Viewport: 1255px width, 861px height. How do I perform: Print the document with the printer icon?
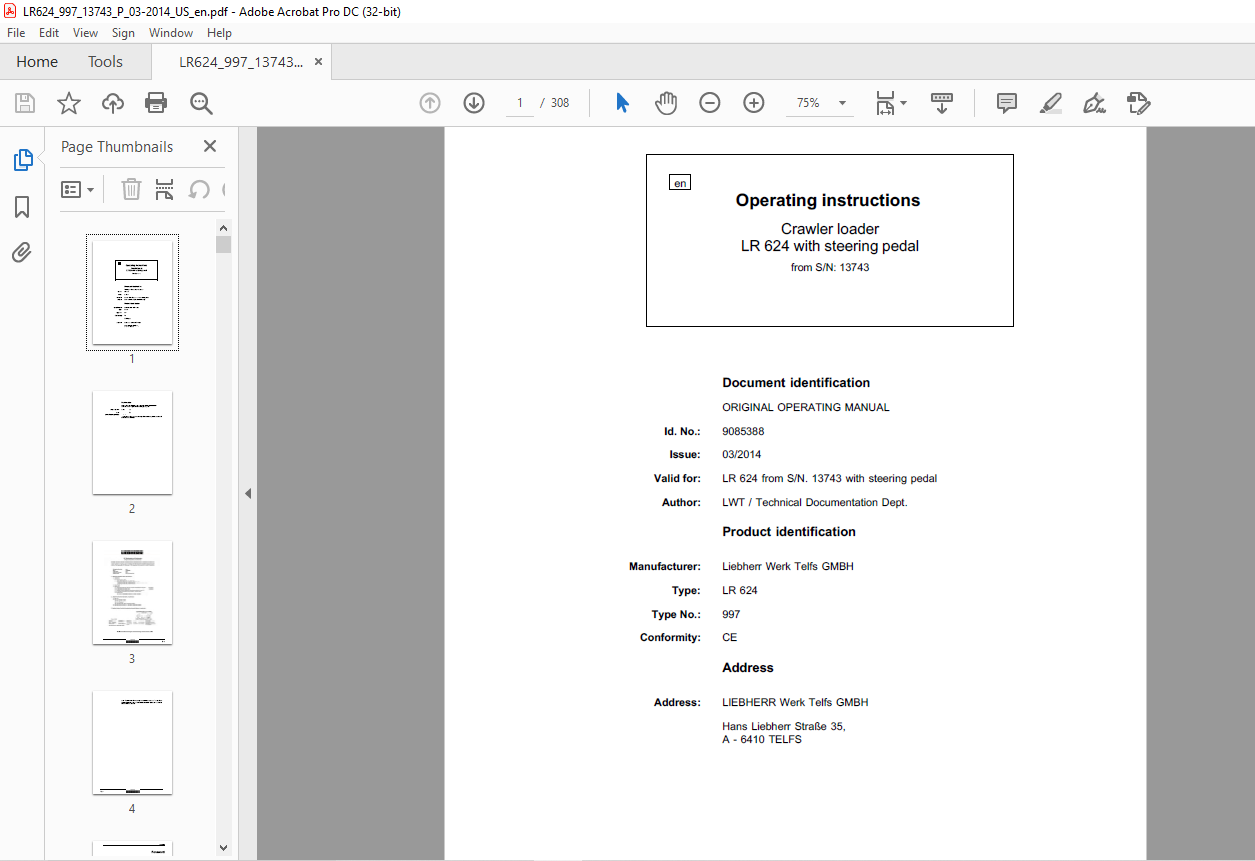156,103
